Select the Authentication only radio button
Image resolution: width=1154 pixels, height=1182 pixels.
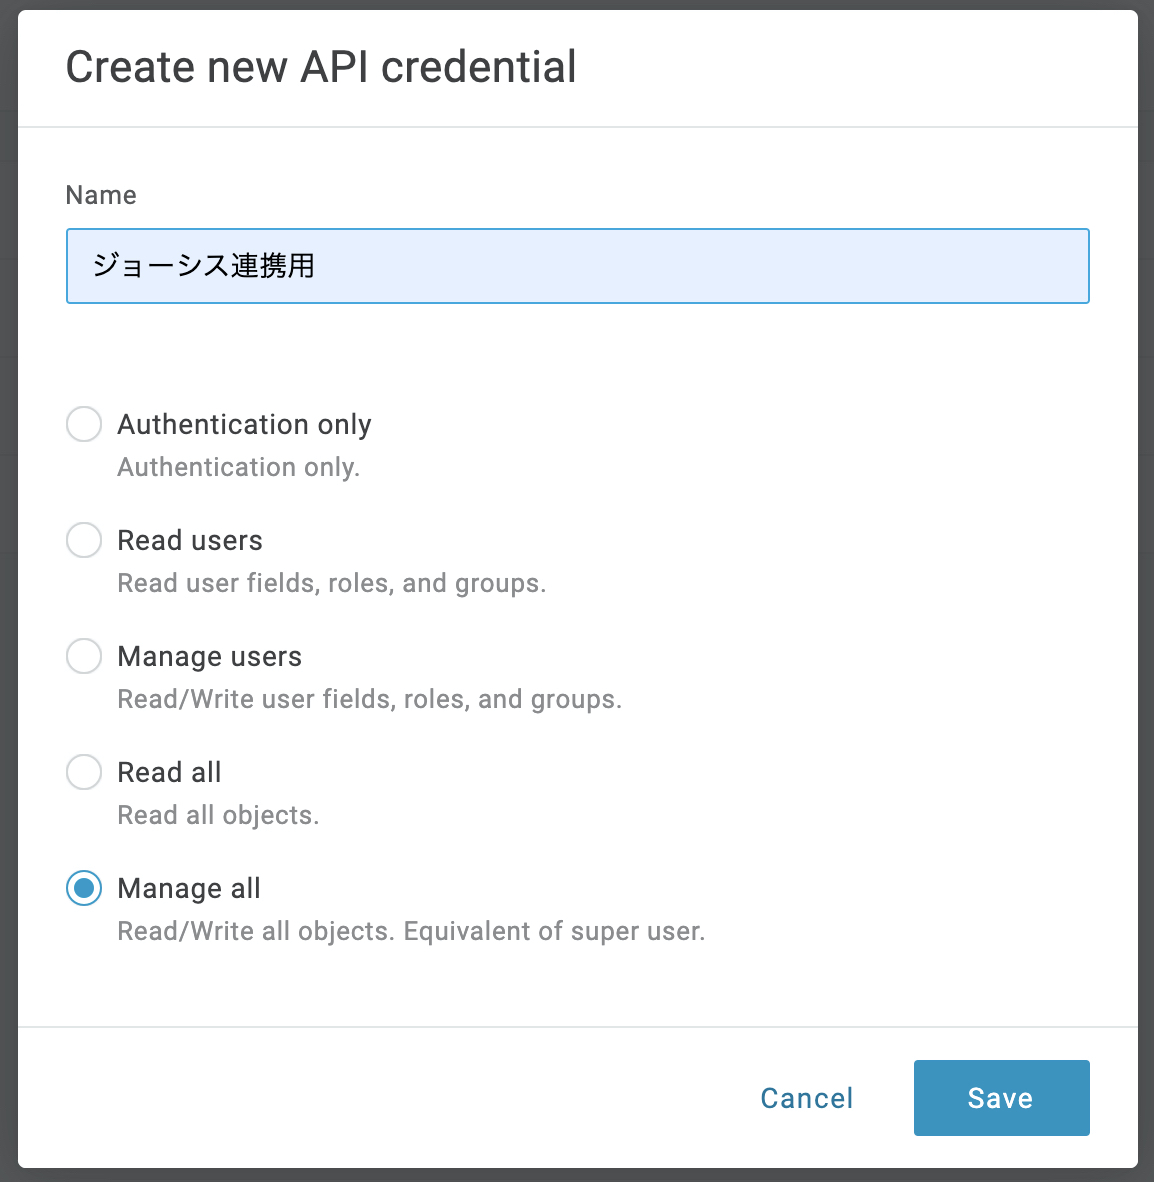click(84, 424)
